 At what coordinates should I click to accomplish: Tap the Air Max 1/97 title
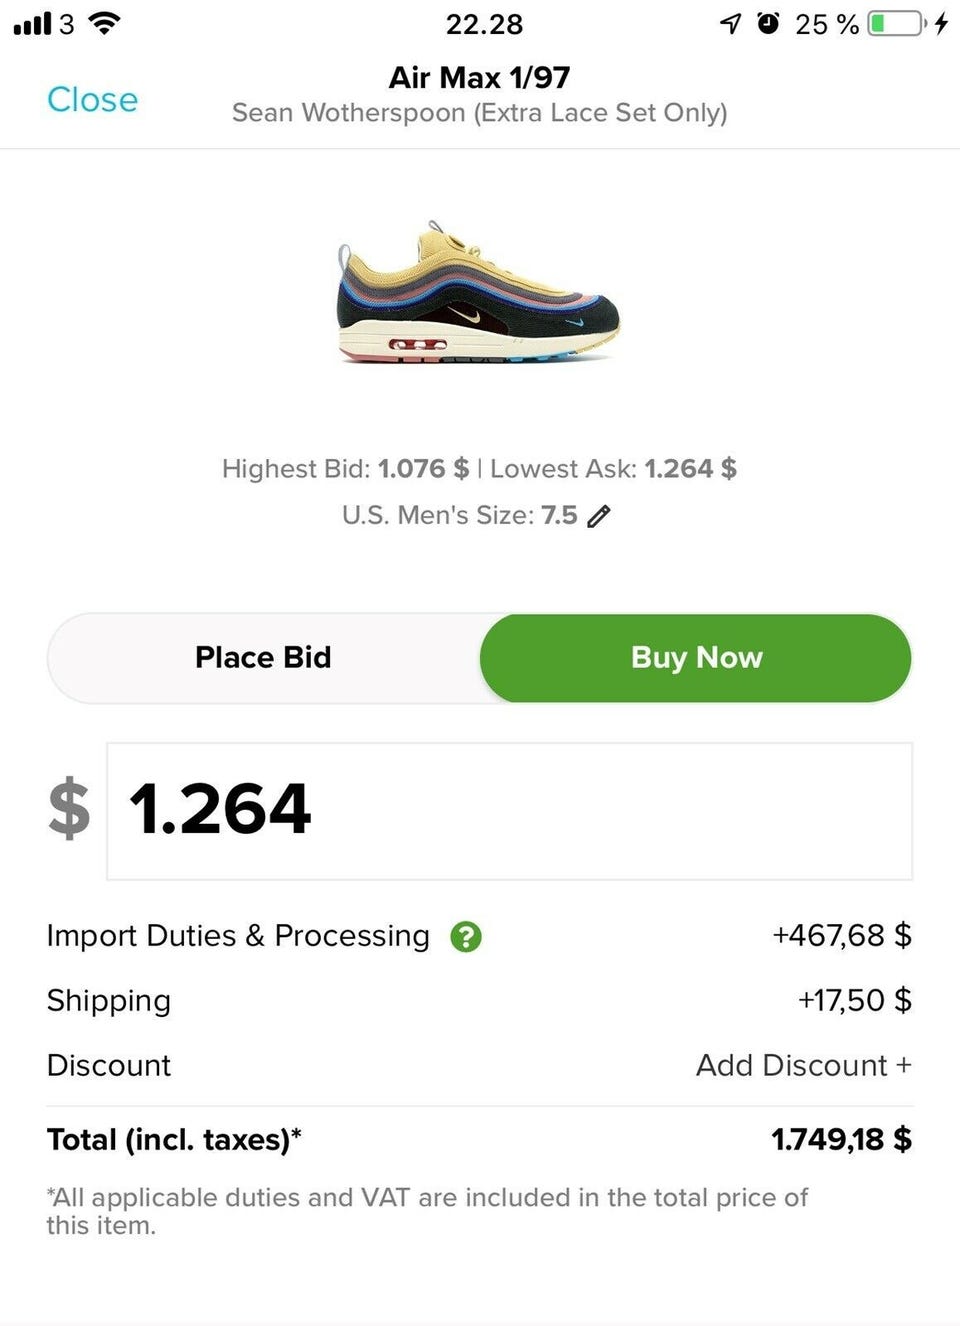(479, 77)
